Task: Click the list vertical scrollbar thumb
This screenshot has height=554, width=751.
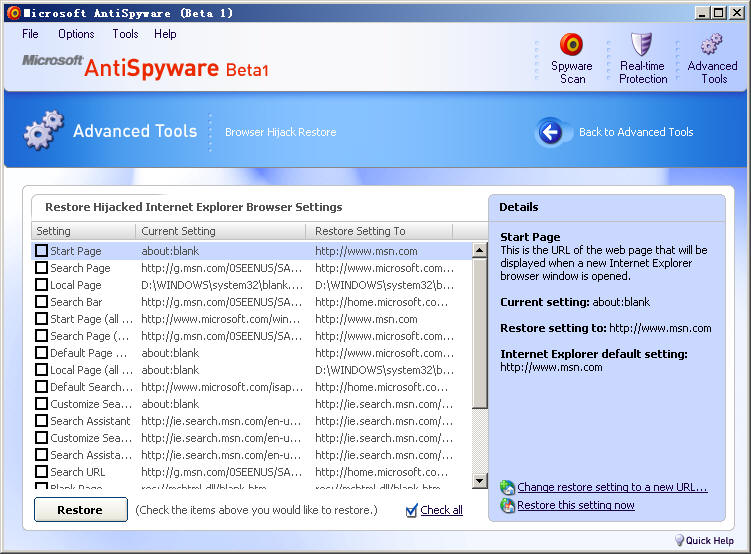Action: (x=479, y=333)
